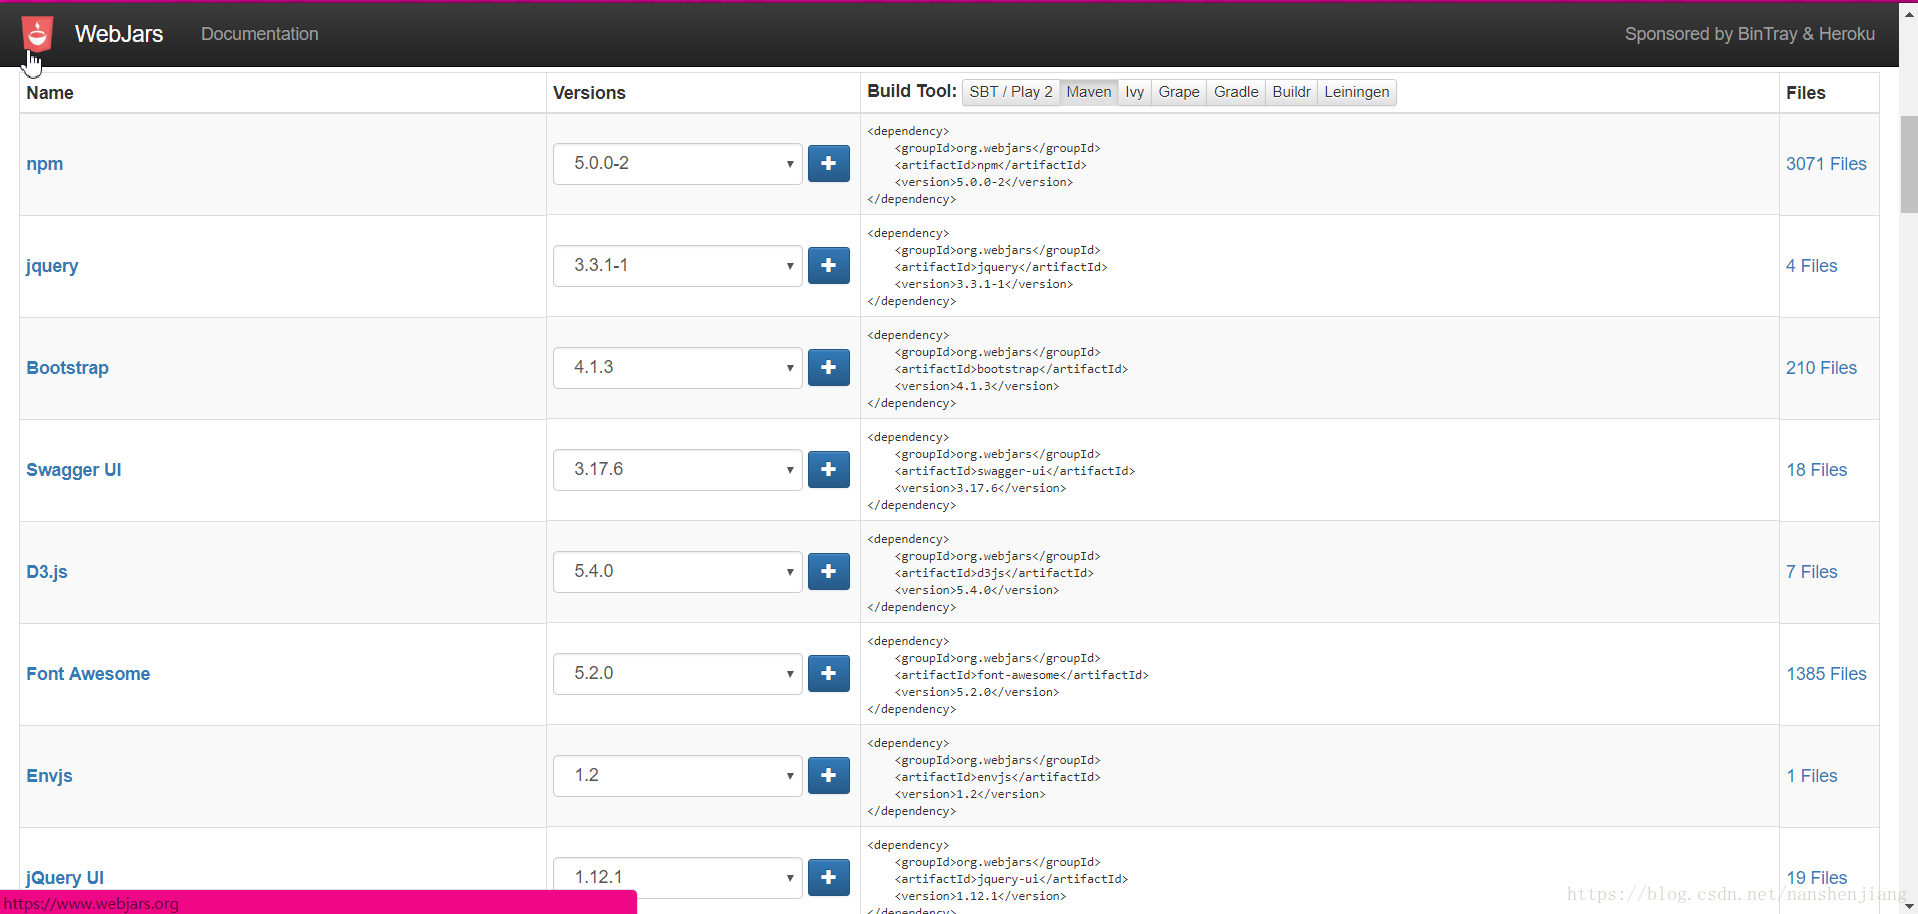This screenshot has height=914, width=1918.
Task: Select Leiningen build tool
Action: (1357, 92)
